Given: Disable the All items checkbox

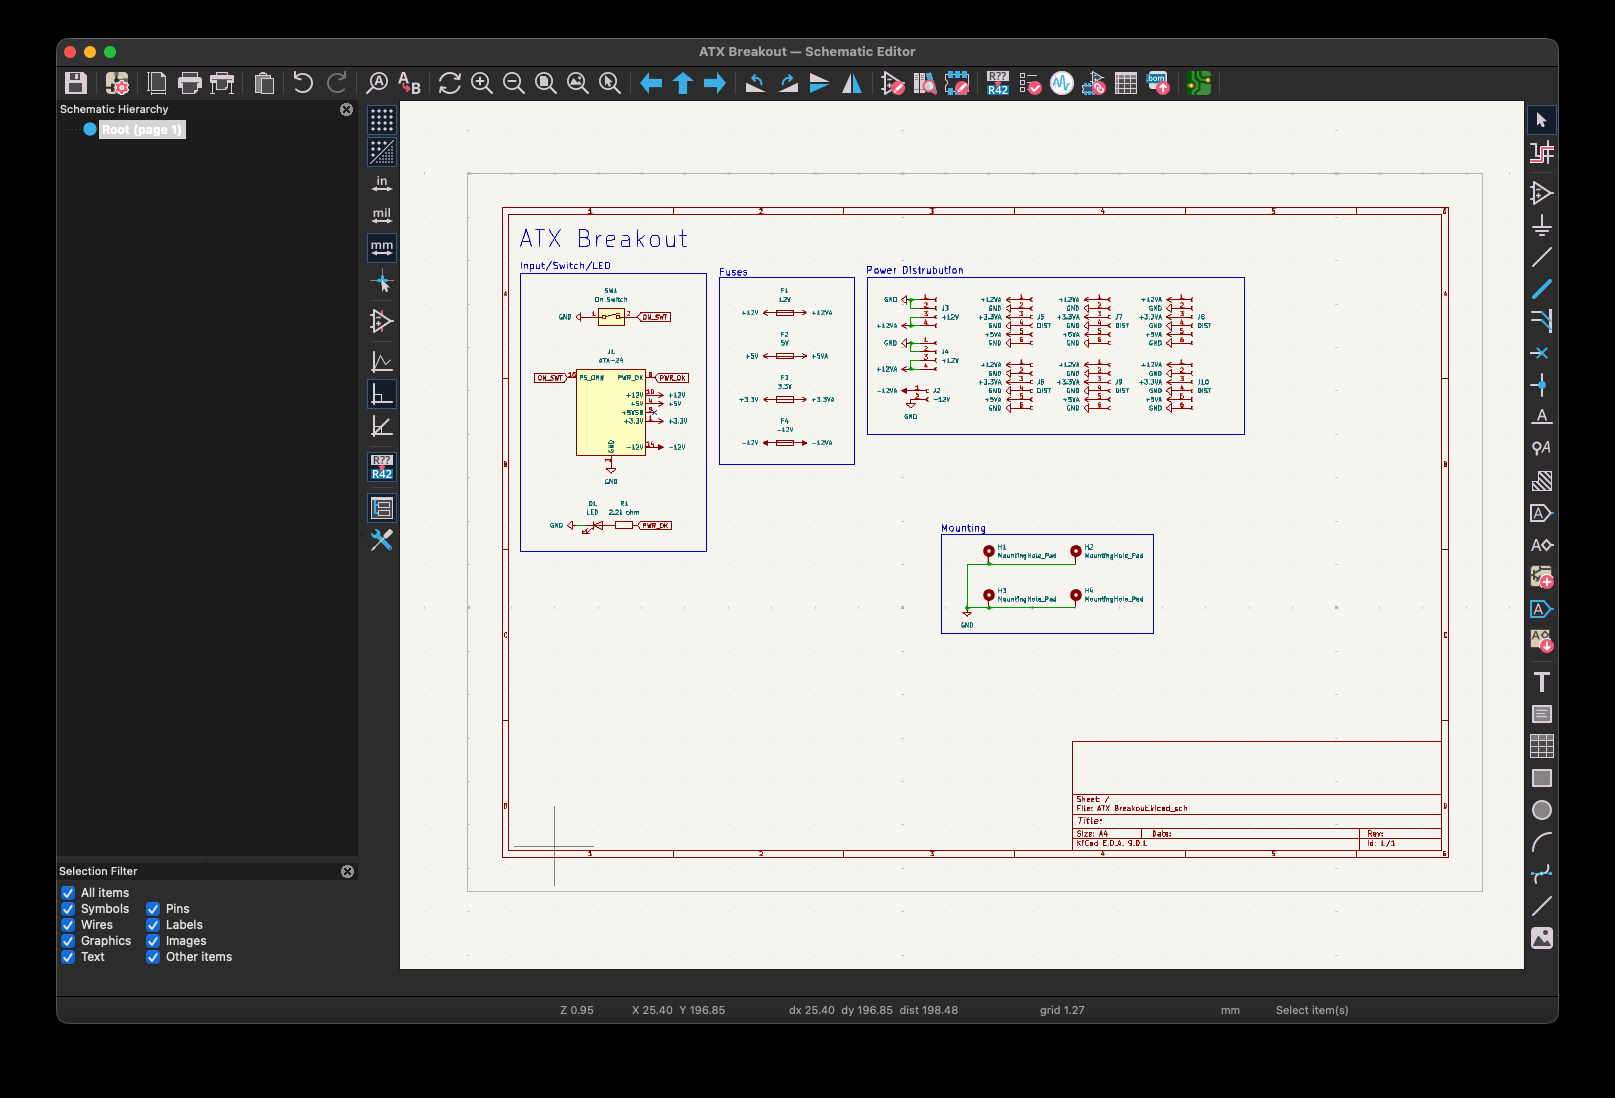Looking at the screenshot, I should [x=68, y=893].
